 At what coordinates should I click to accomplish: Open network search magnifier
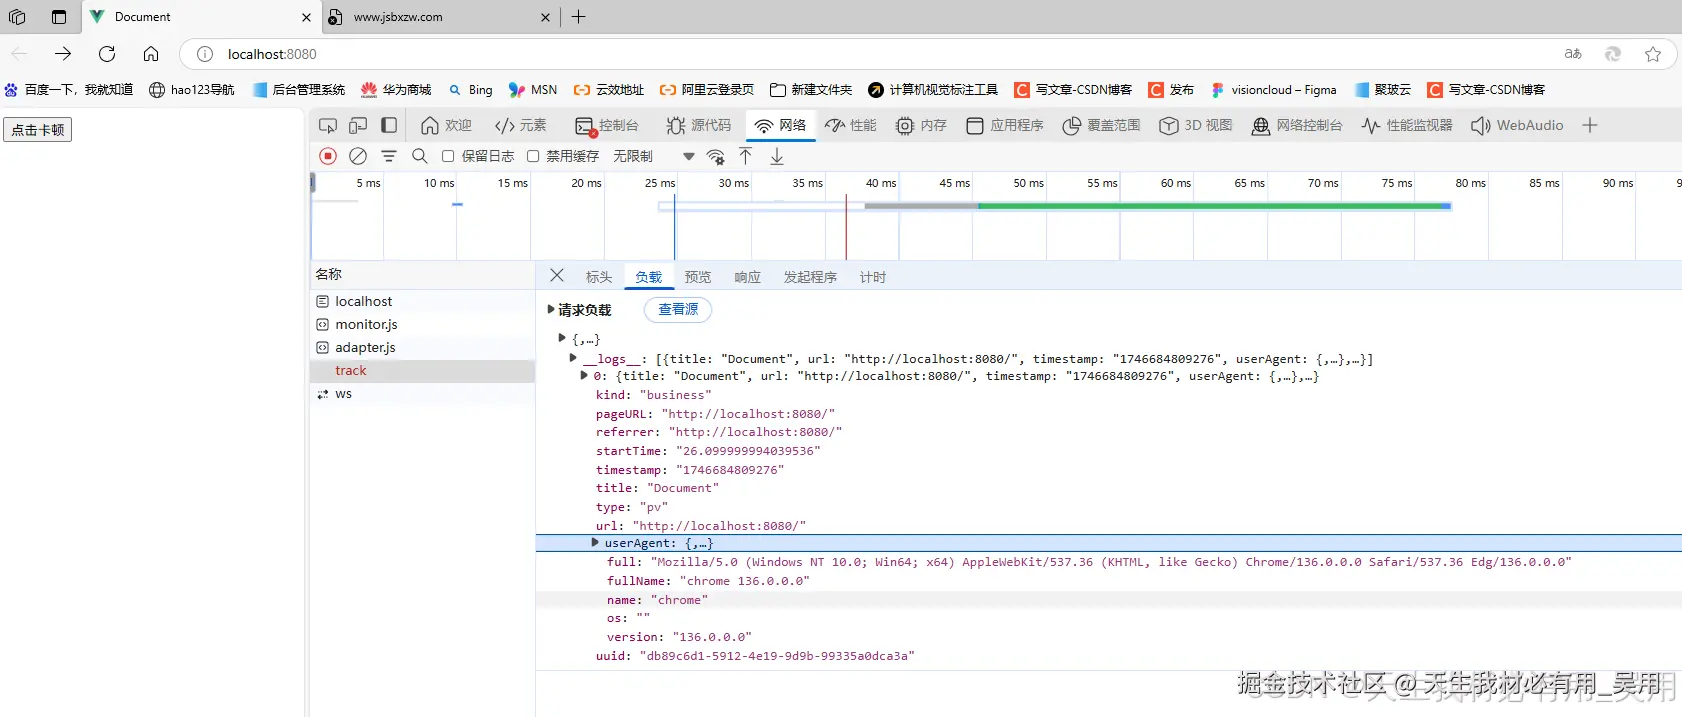pyautogui.click(x=420, y=156)
